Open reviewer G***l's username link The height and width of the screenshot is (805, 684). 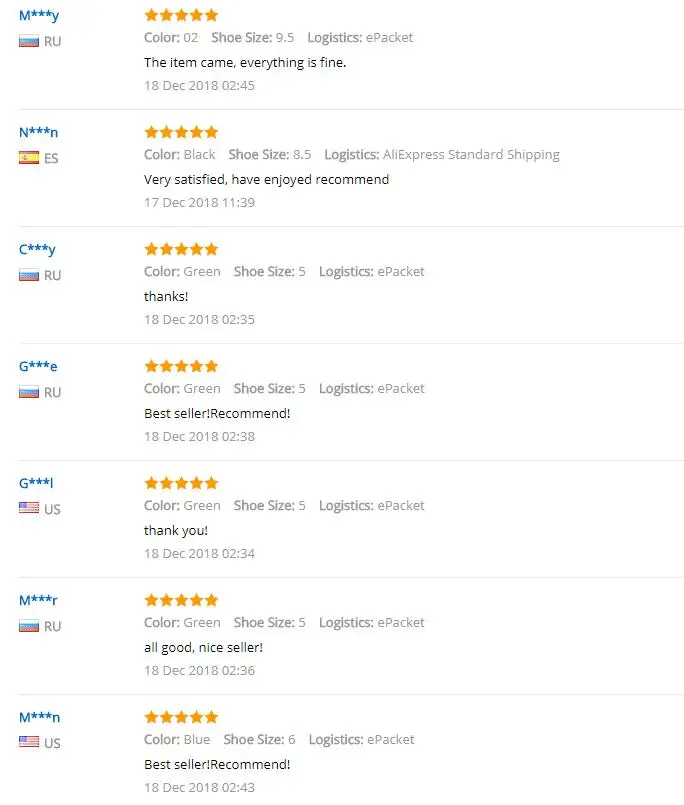pyautogui.click(x=36, y=484)
